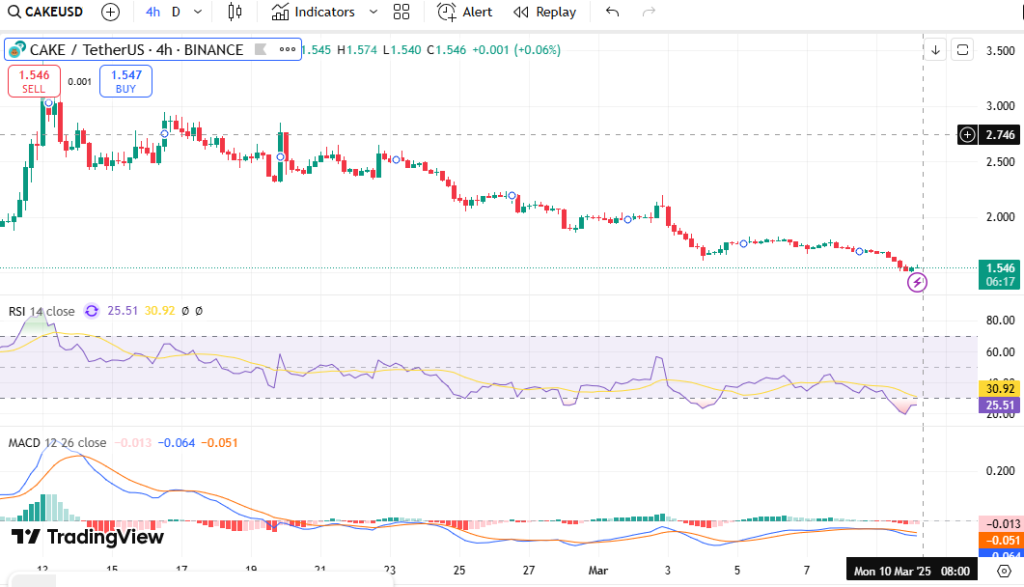The image size is (1024, 587).
Task: Click the purple RSI refresh icon
Action: pyautogui.click(x=91, y=311)
